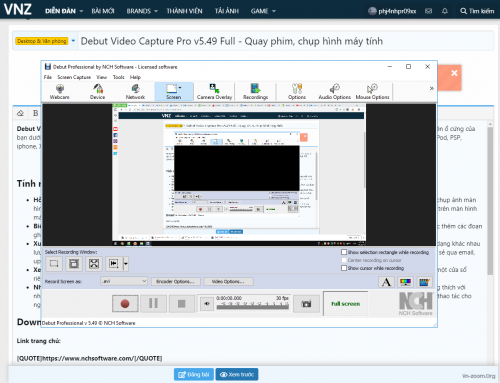Open Audio Options
This screenshot has height=383, width=500.
pos(334,92)
